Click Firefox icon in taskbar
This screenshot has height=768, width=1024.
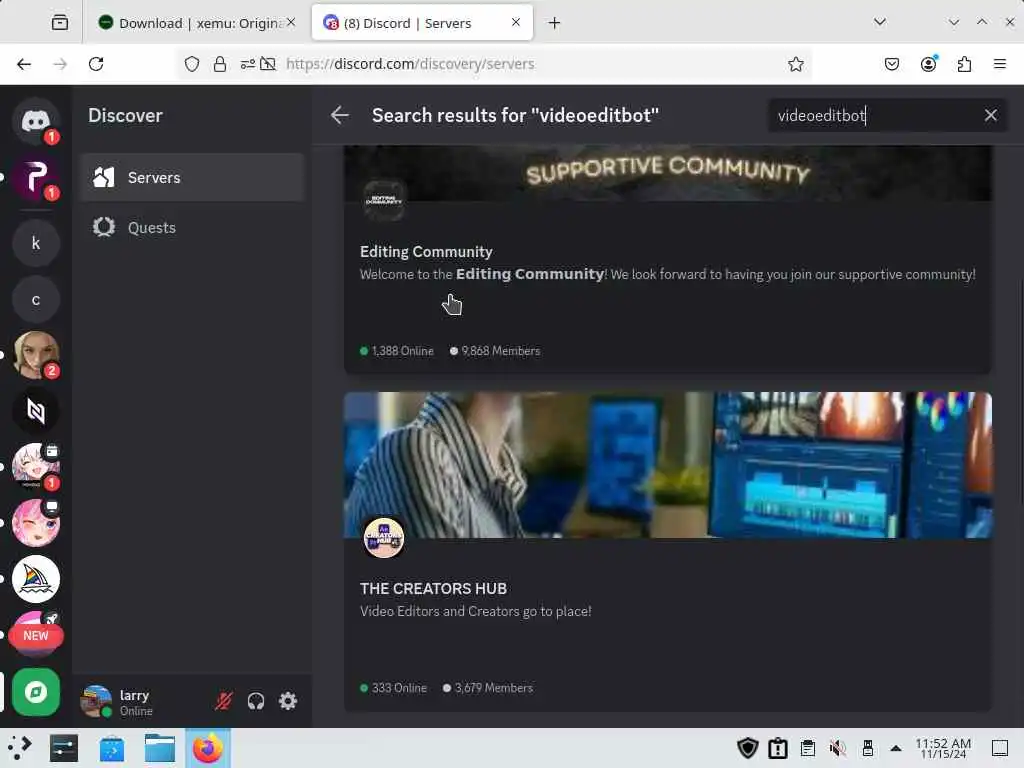tap(208, 748)
